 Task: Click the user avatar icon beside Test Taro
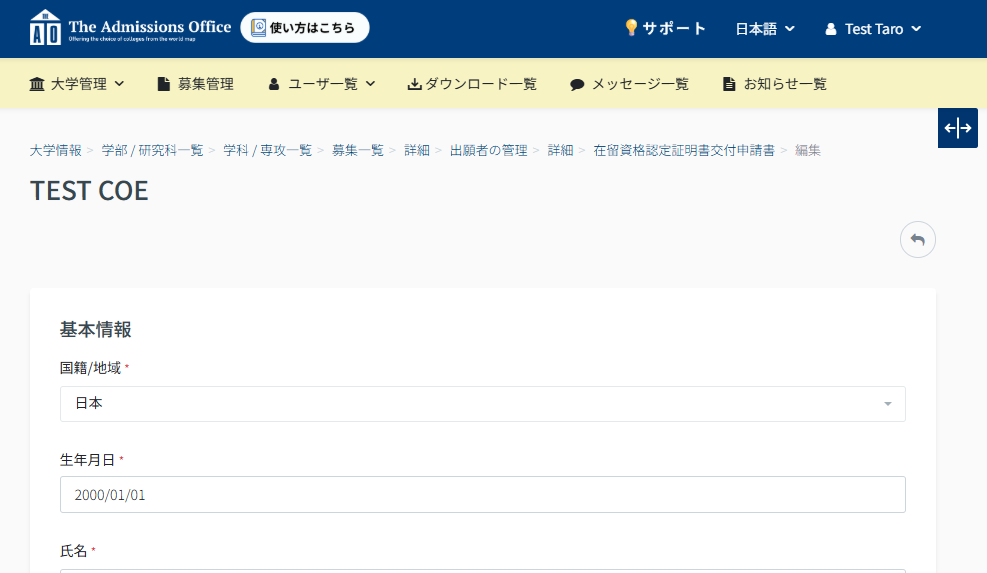pyautogui.click(x=831, y=29)
